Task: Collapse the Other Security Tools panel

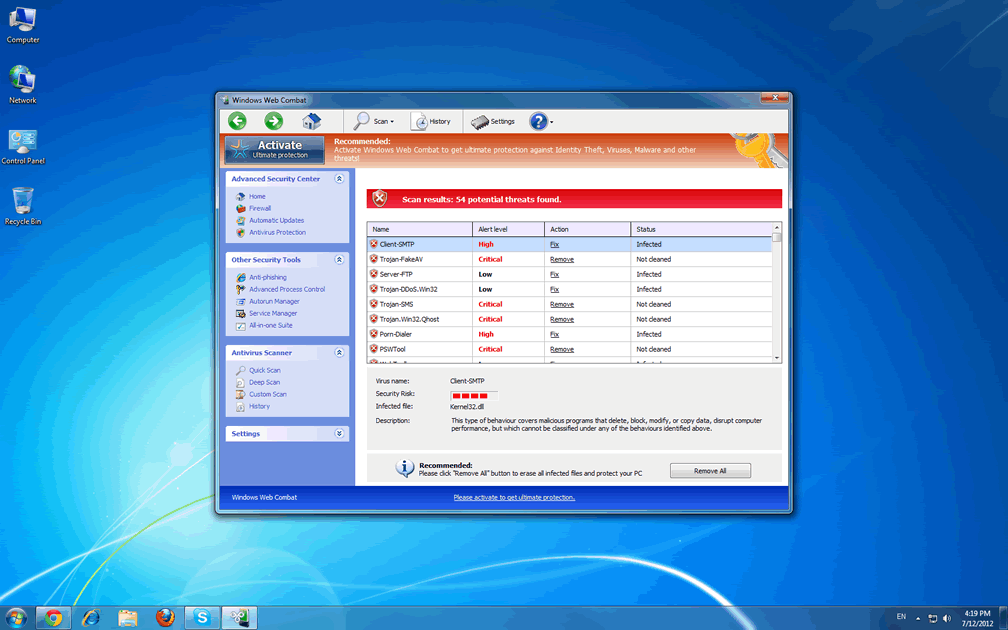Action: (x=339, y=260)
